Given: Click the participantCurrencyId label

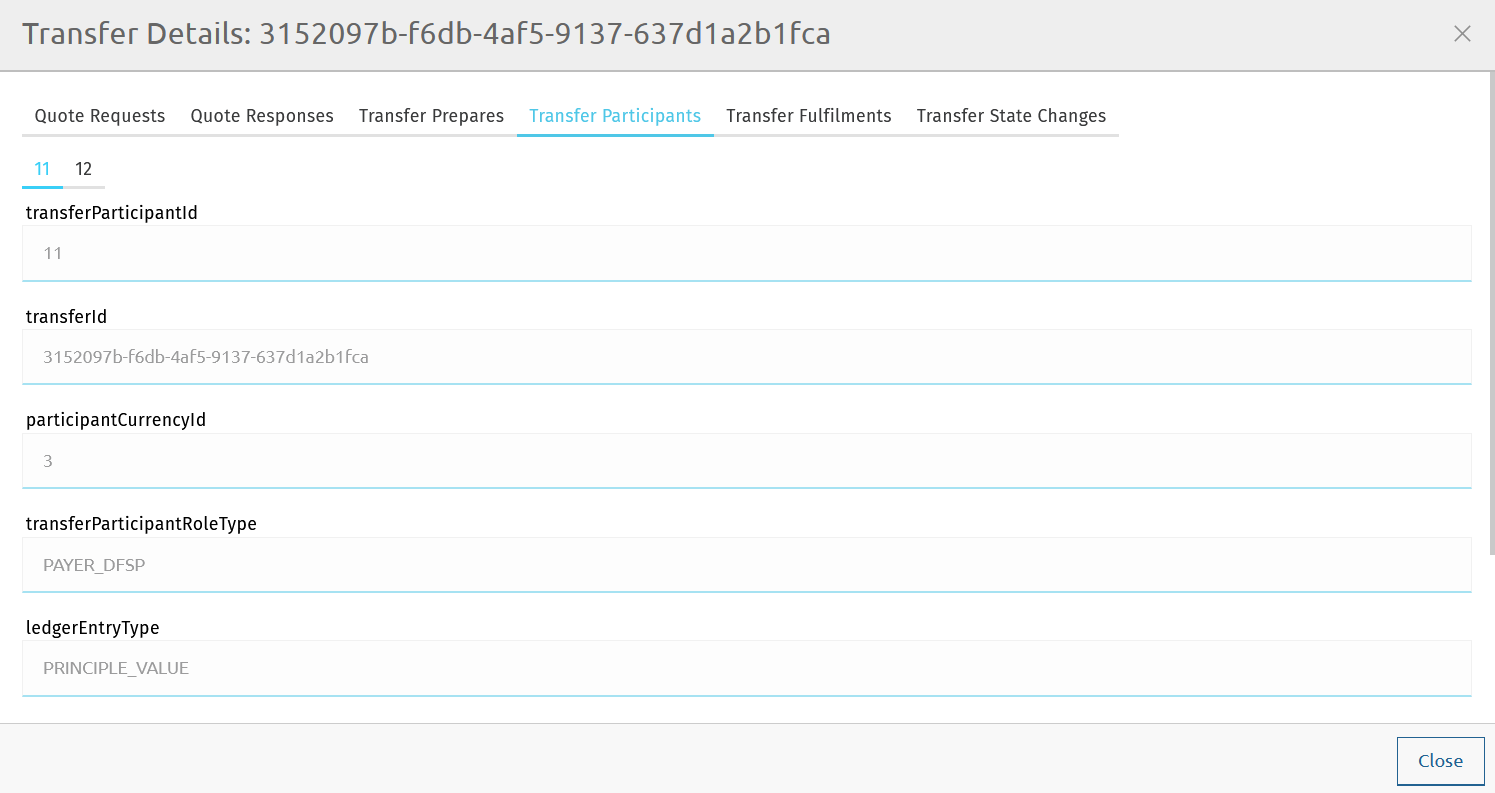Looking at the screenshot, I should pyautogui.click(x=116, y=420).
